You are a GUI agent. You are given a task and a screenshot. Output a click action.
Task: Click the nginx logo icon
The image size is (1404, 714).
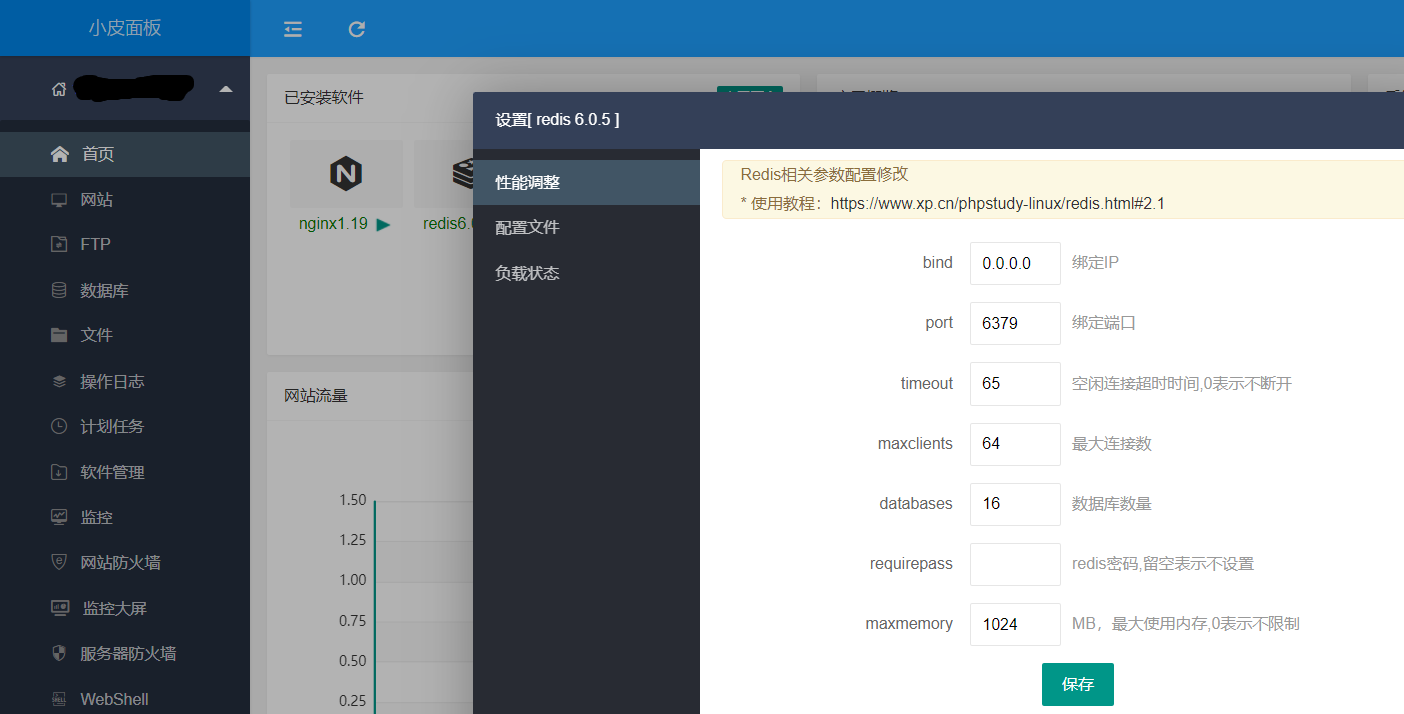(x=345, y=174)
